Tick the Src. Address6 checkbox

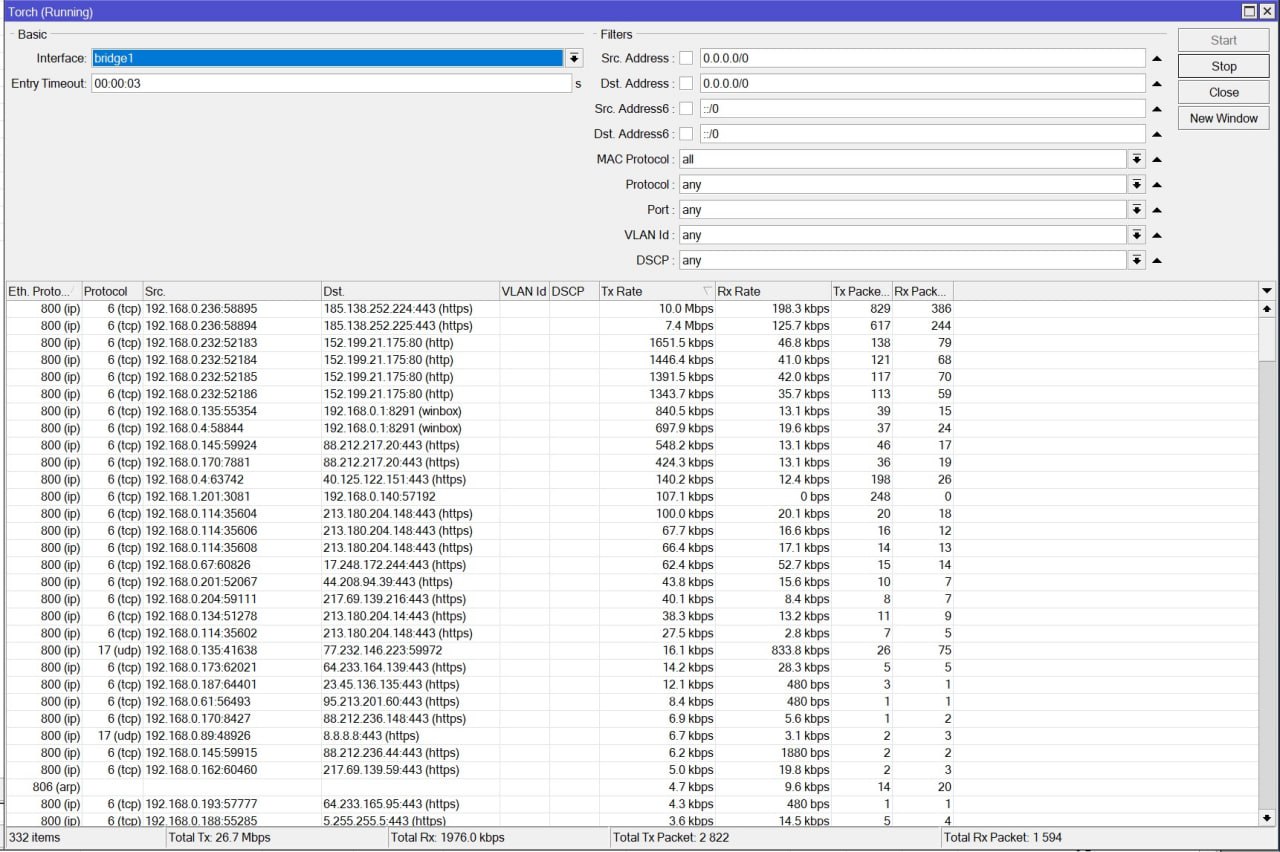pyautogui.click(x=686, y=108)
